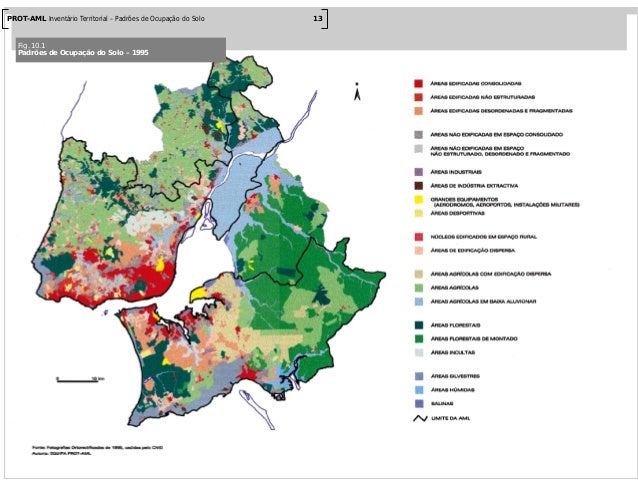Screen dimensions: 638x487
Task: Click the Limite da AML boundary line symbol
Action: 420,418
